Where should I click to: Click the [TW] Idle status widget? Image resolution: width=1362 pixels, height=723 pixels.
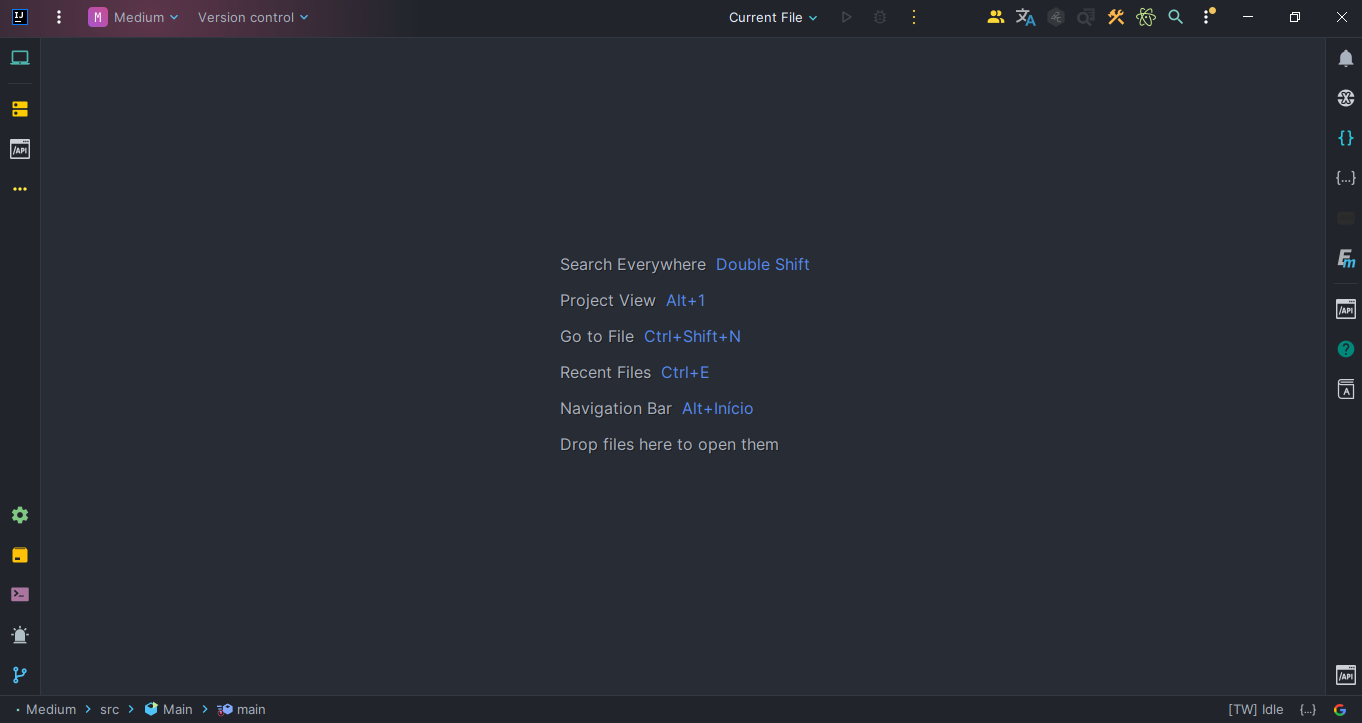(x=1256, y=709)
